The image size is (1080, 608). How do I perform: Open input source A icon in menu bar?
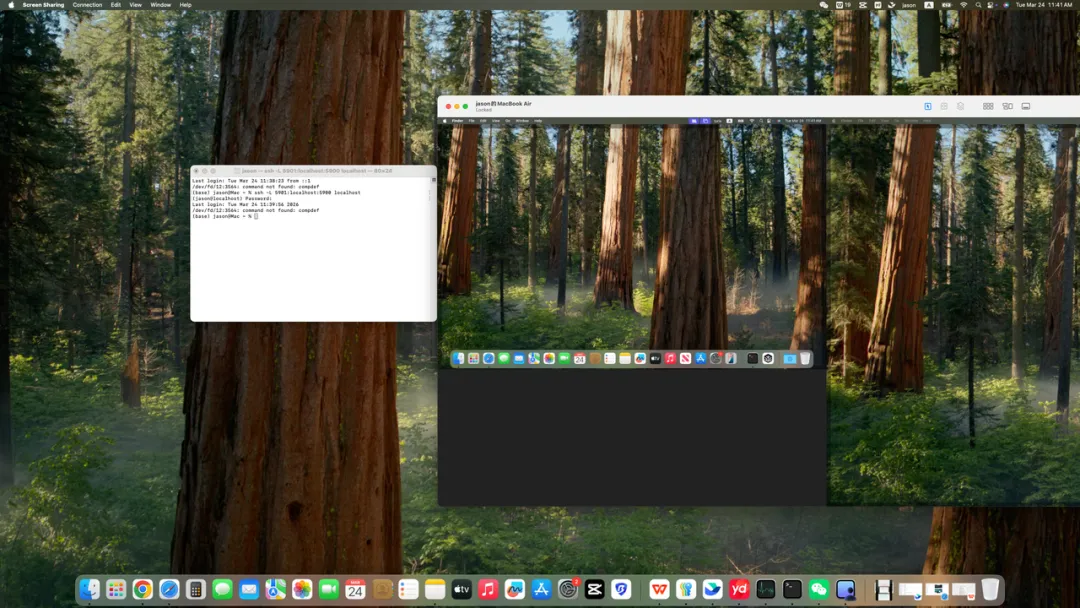click(x=928, y=5)
